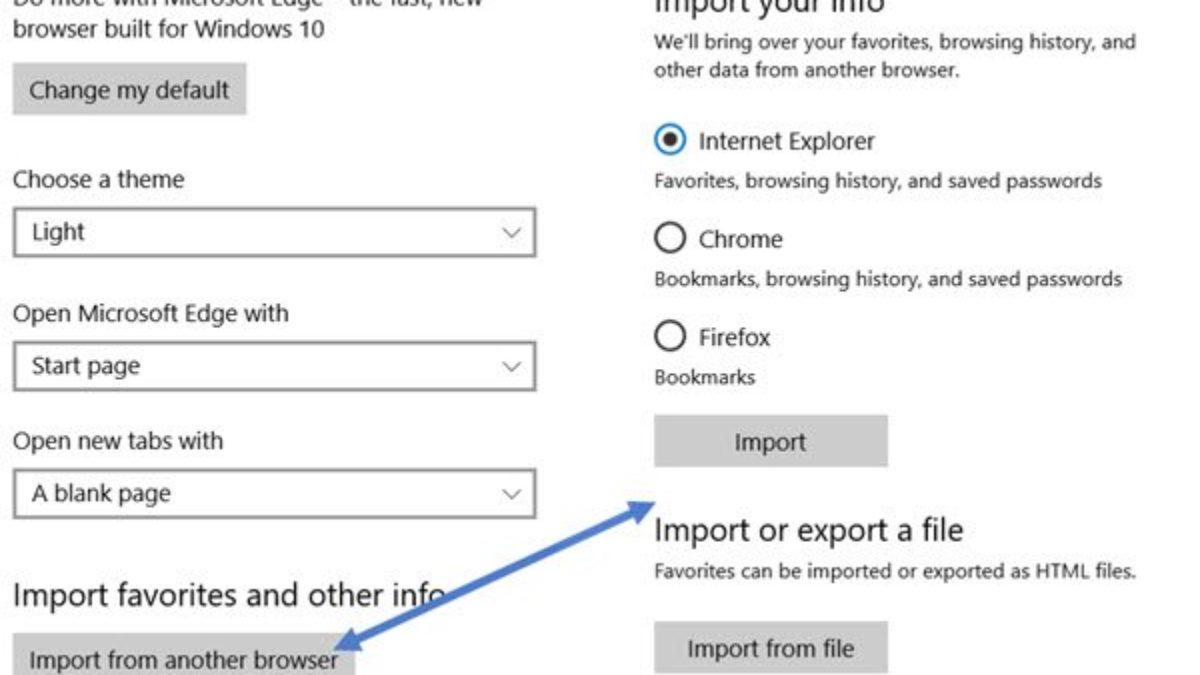Viewport: 1200px width, 675px height.
Task: Click the Change my default button
Action: pos(129,90)
